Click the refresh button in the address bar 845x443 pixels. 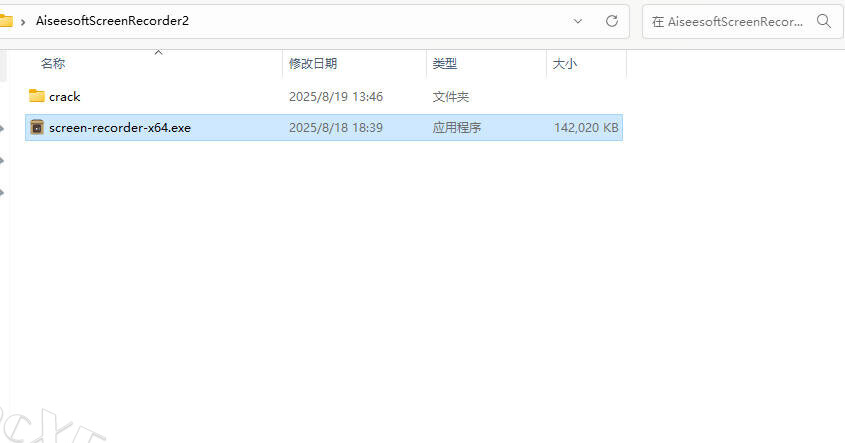611,21
